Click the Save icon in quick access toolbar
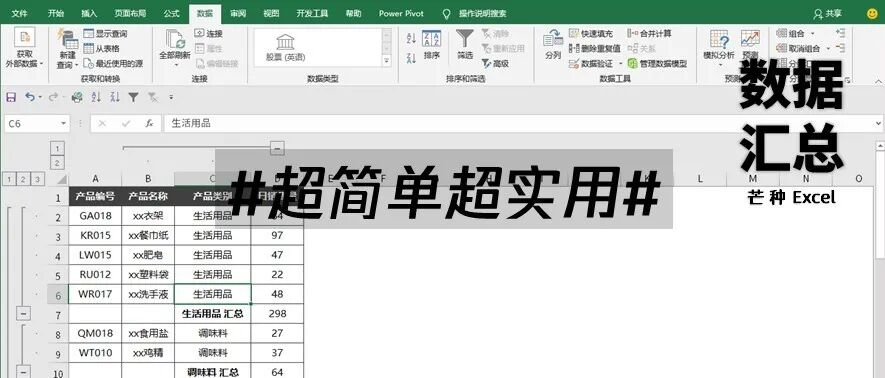 click(11, 98)
